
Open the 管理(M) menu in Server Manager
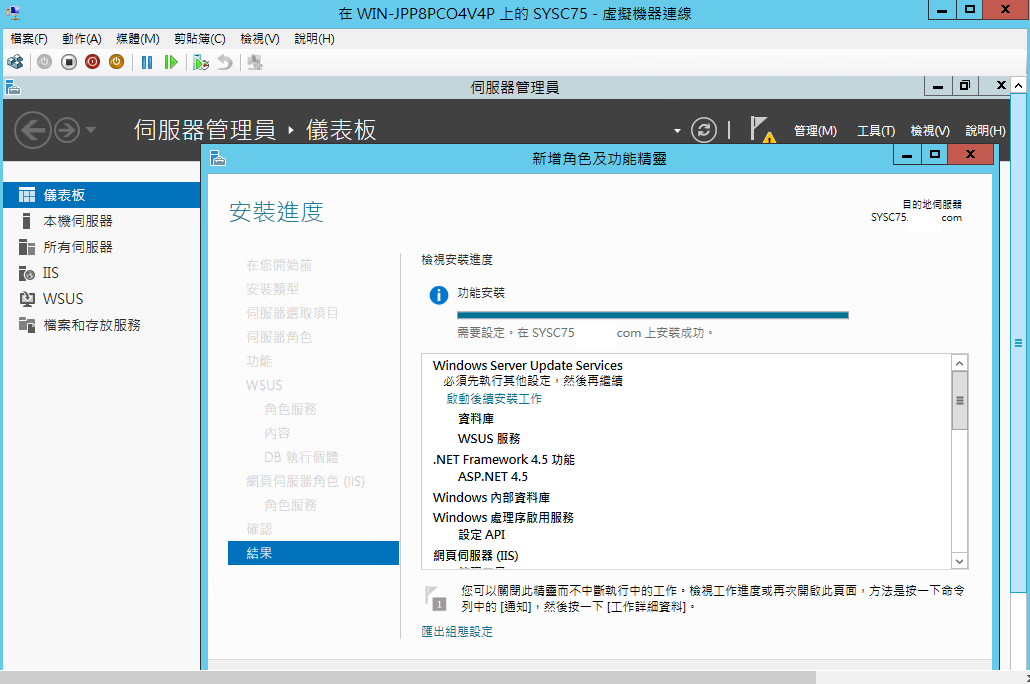815,131
